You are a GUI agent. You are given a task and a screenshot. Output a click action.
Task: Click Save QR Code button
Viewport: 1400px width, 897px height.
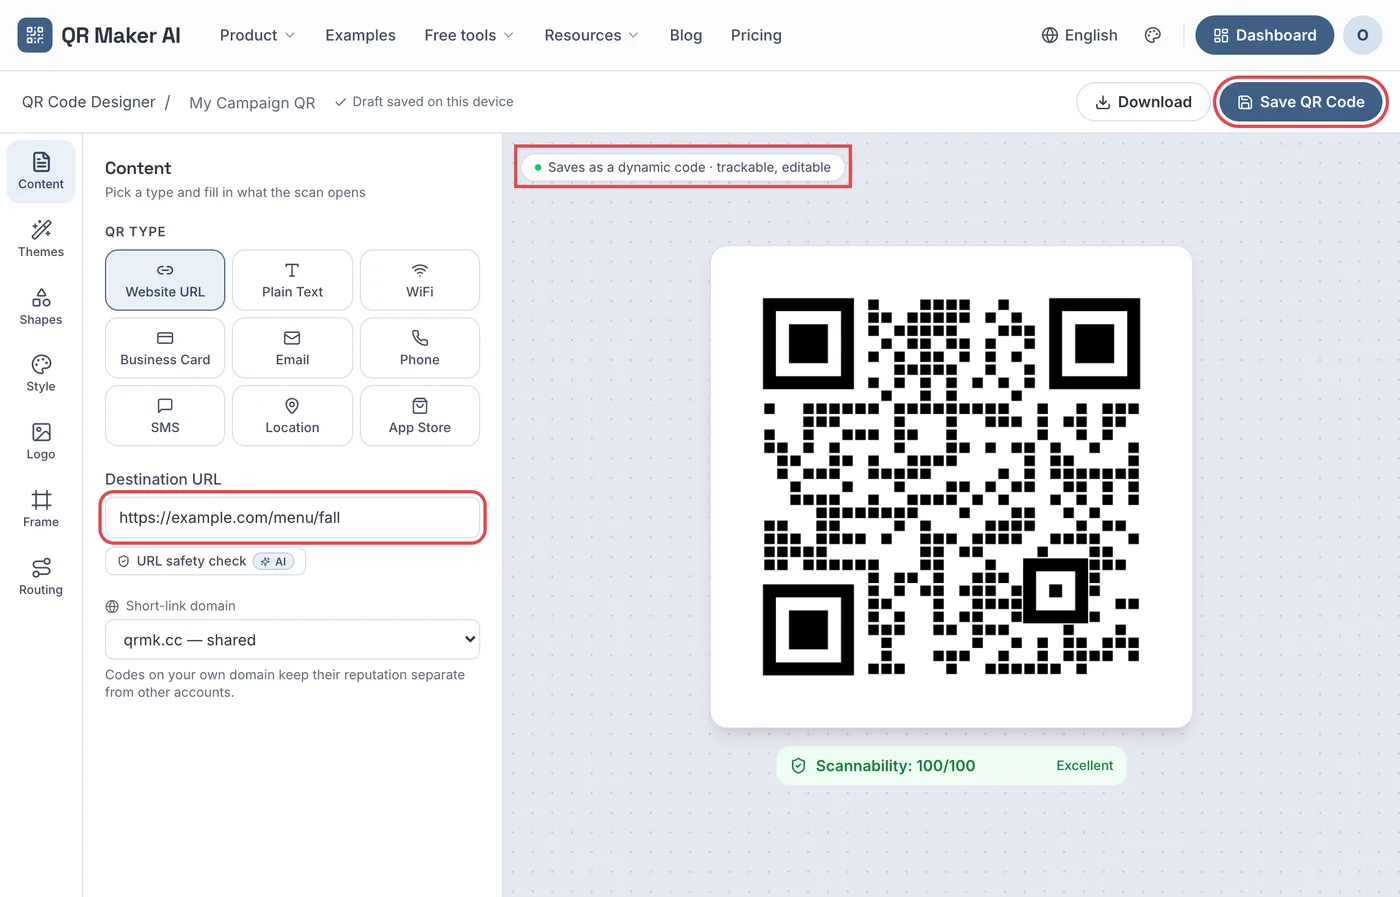click(1300, 102)
